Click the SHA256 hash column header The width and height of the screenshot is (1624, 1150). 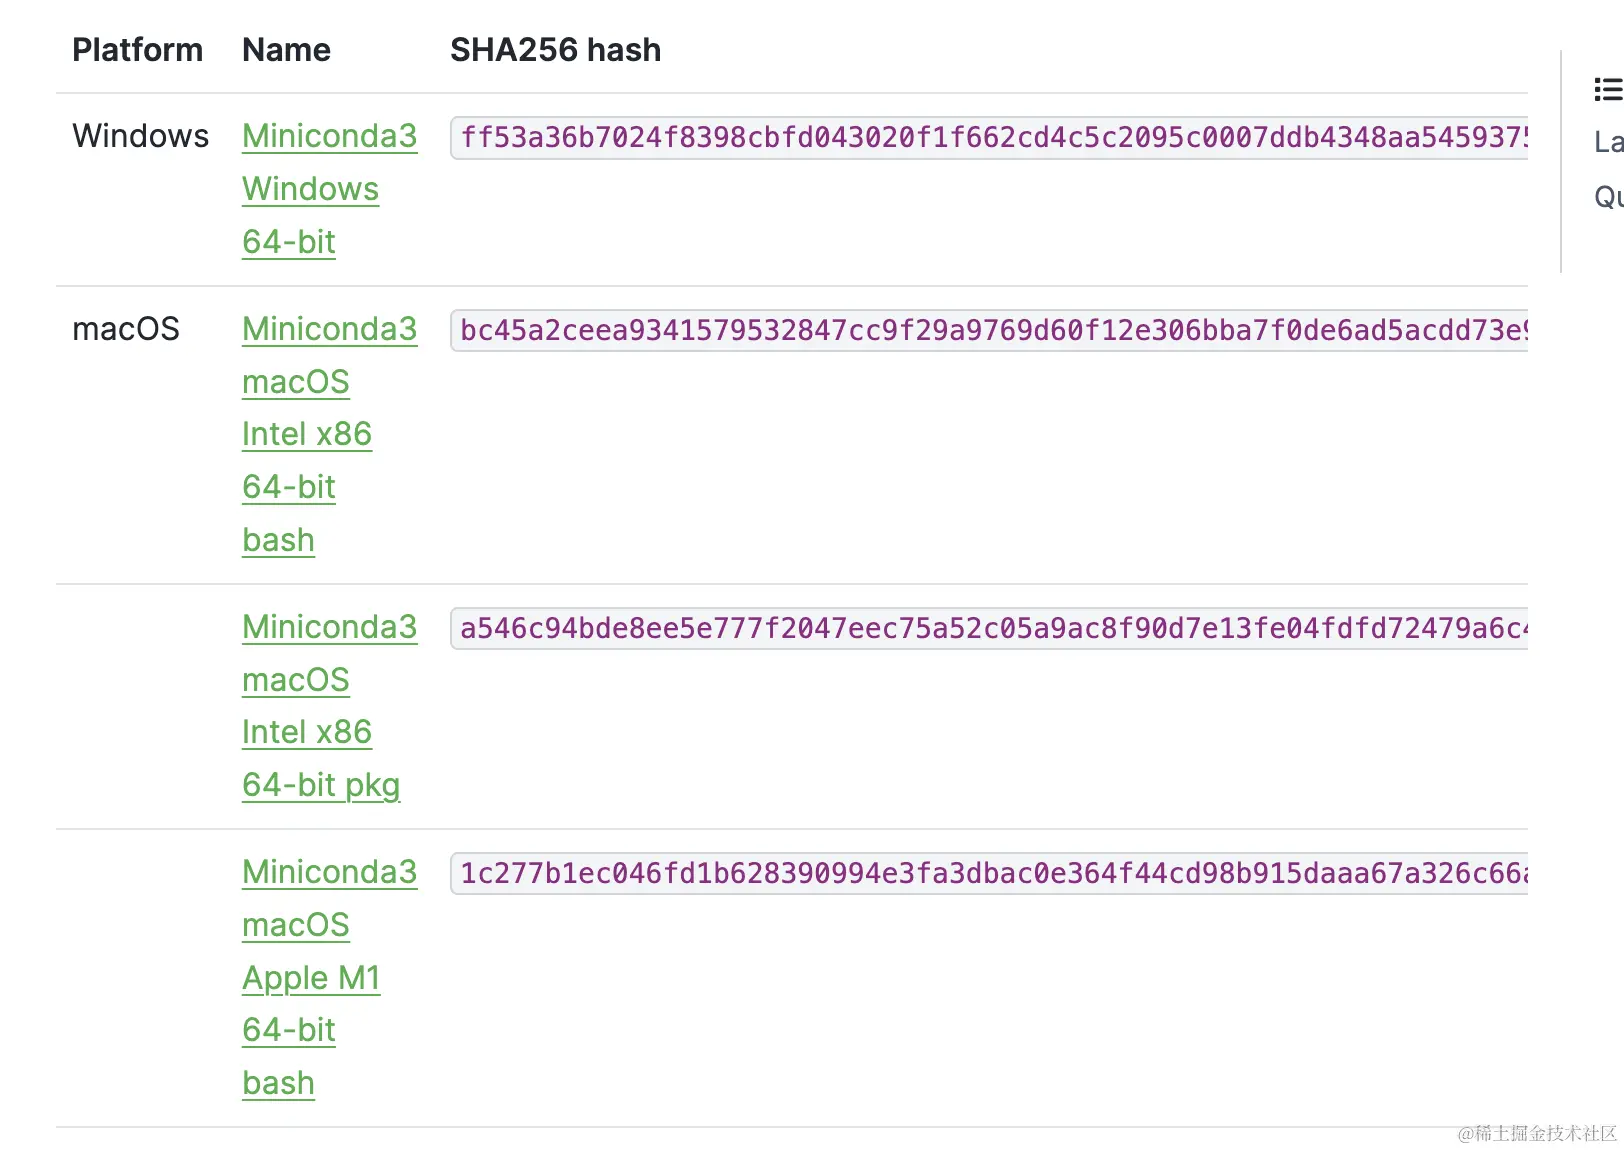pos(555,50)
